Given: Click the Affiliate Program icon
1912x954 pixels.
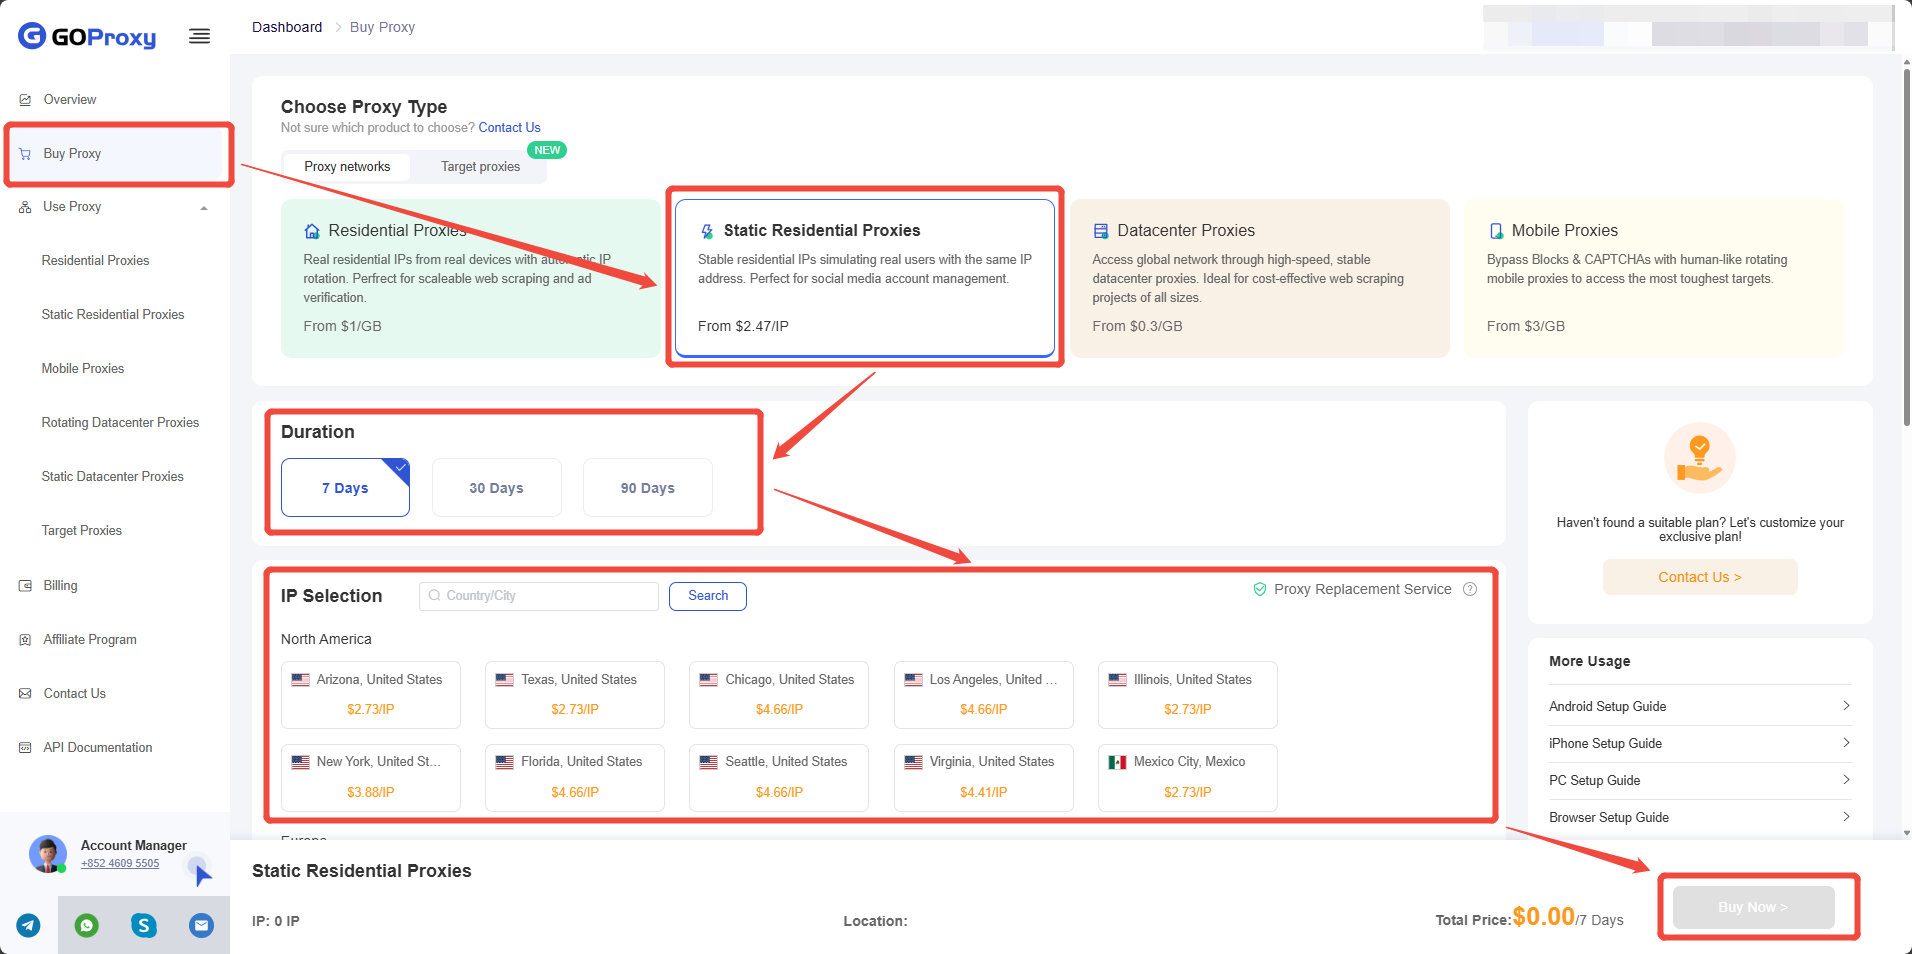Looking at the screenshot, I should click(x=25, y=640).
